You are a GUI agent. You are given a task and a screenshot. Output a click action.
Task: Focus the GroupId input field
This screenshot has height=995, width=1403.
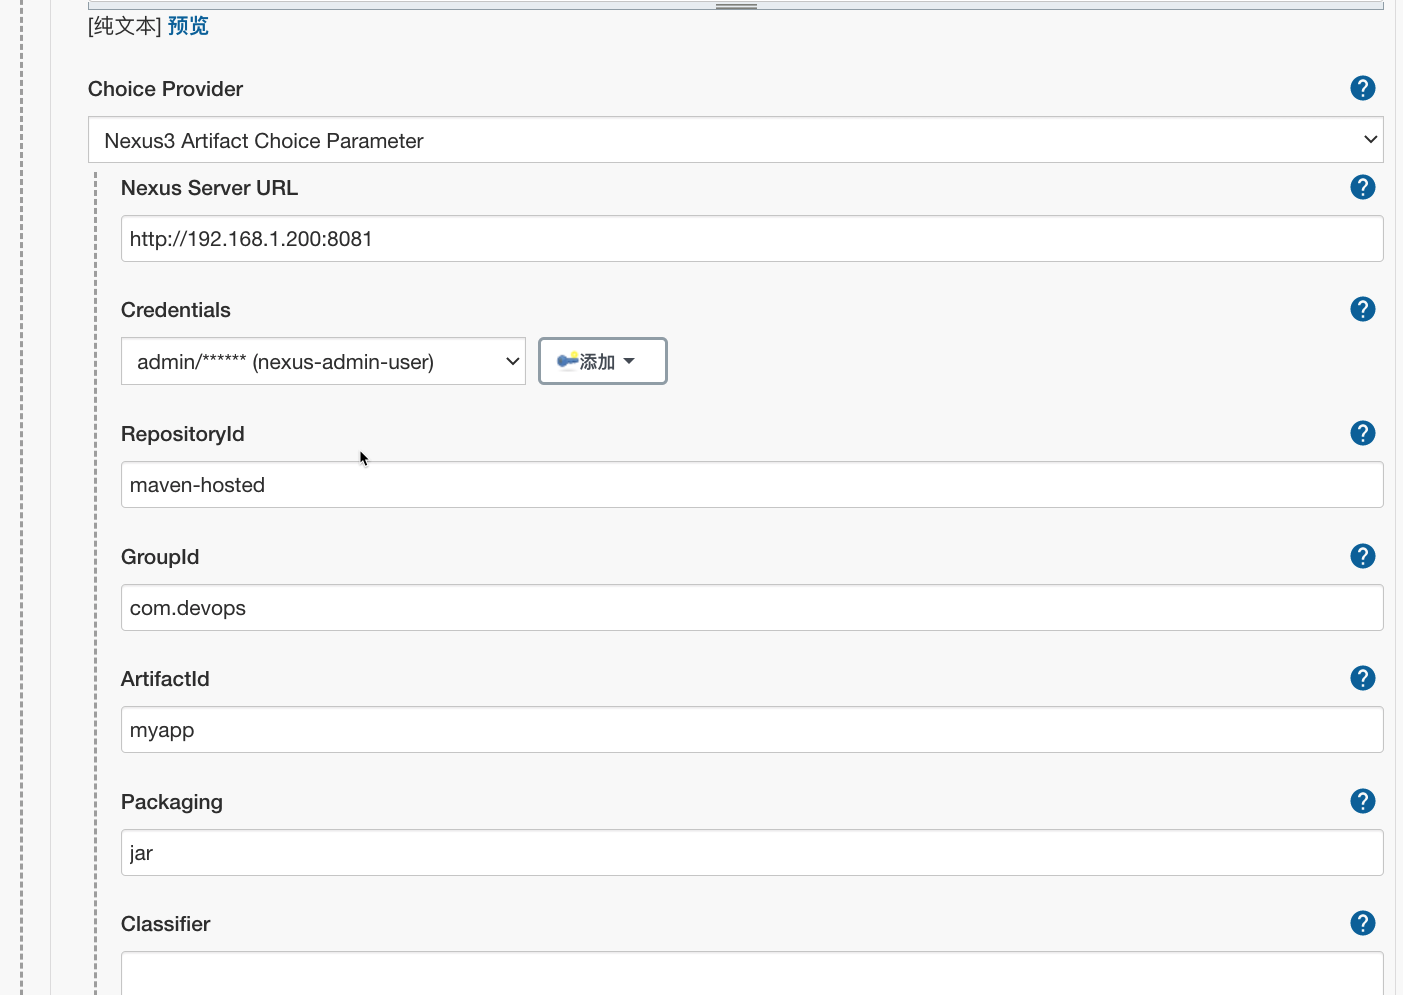coord(752,608)
